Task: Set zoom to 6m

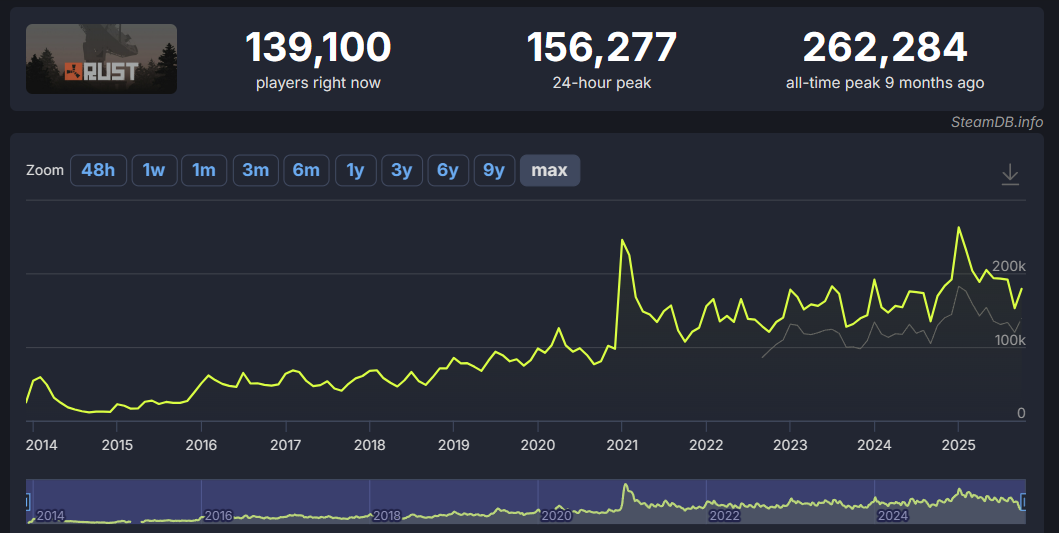Action: point(306,170)
